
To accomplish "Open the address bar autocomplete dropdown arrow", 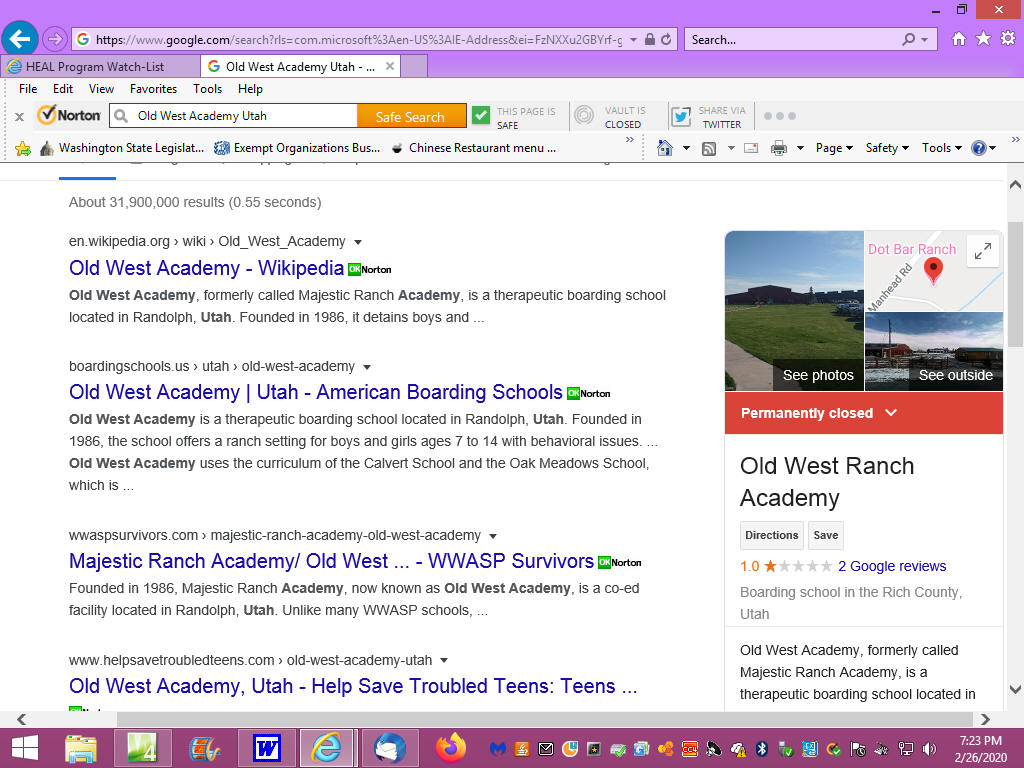I will (x=633, y=40).
